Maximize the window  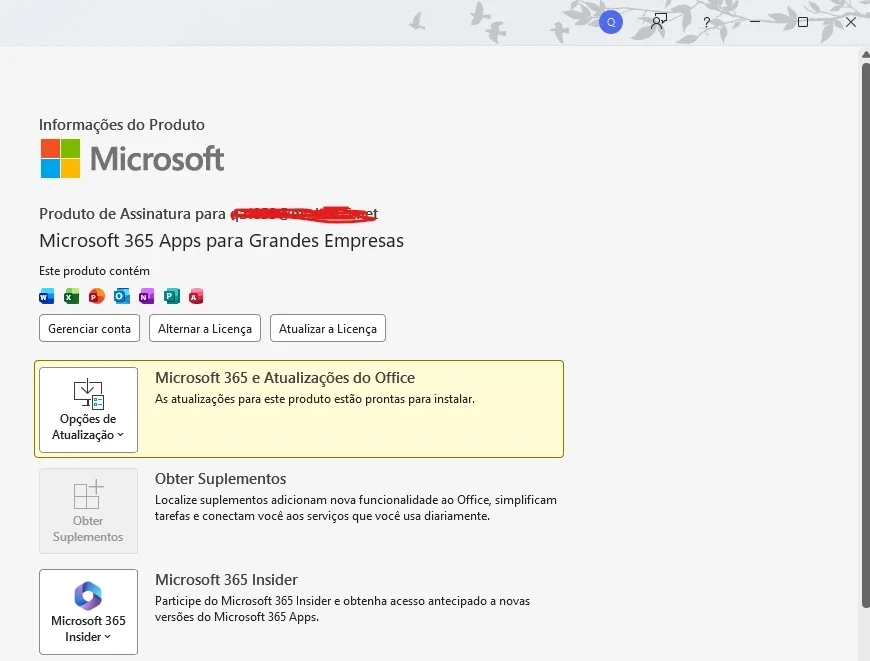803,22
